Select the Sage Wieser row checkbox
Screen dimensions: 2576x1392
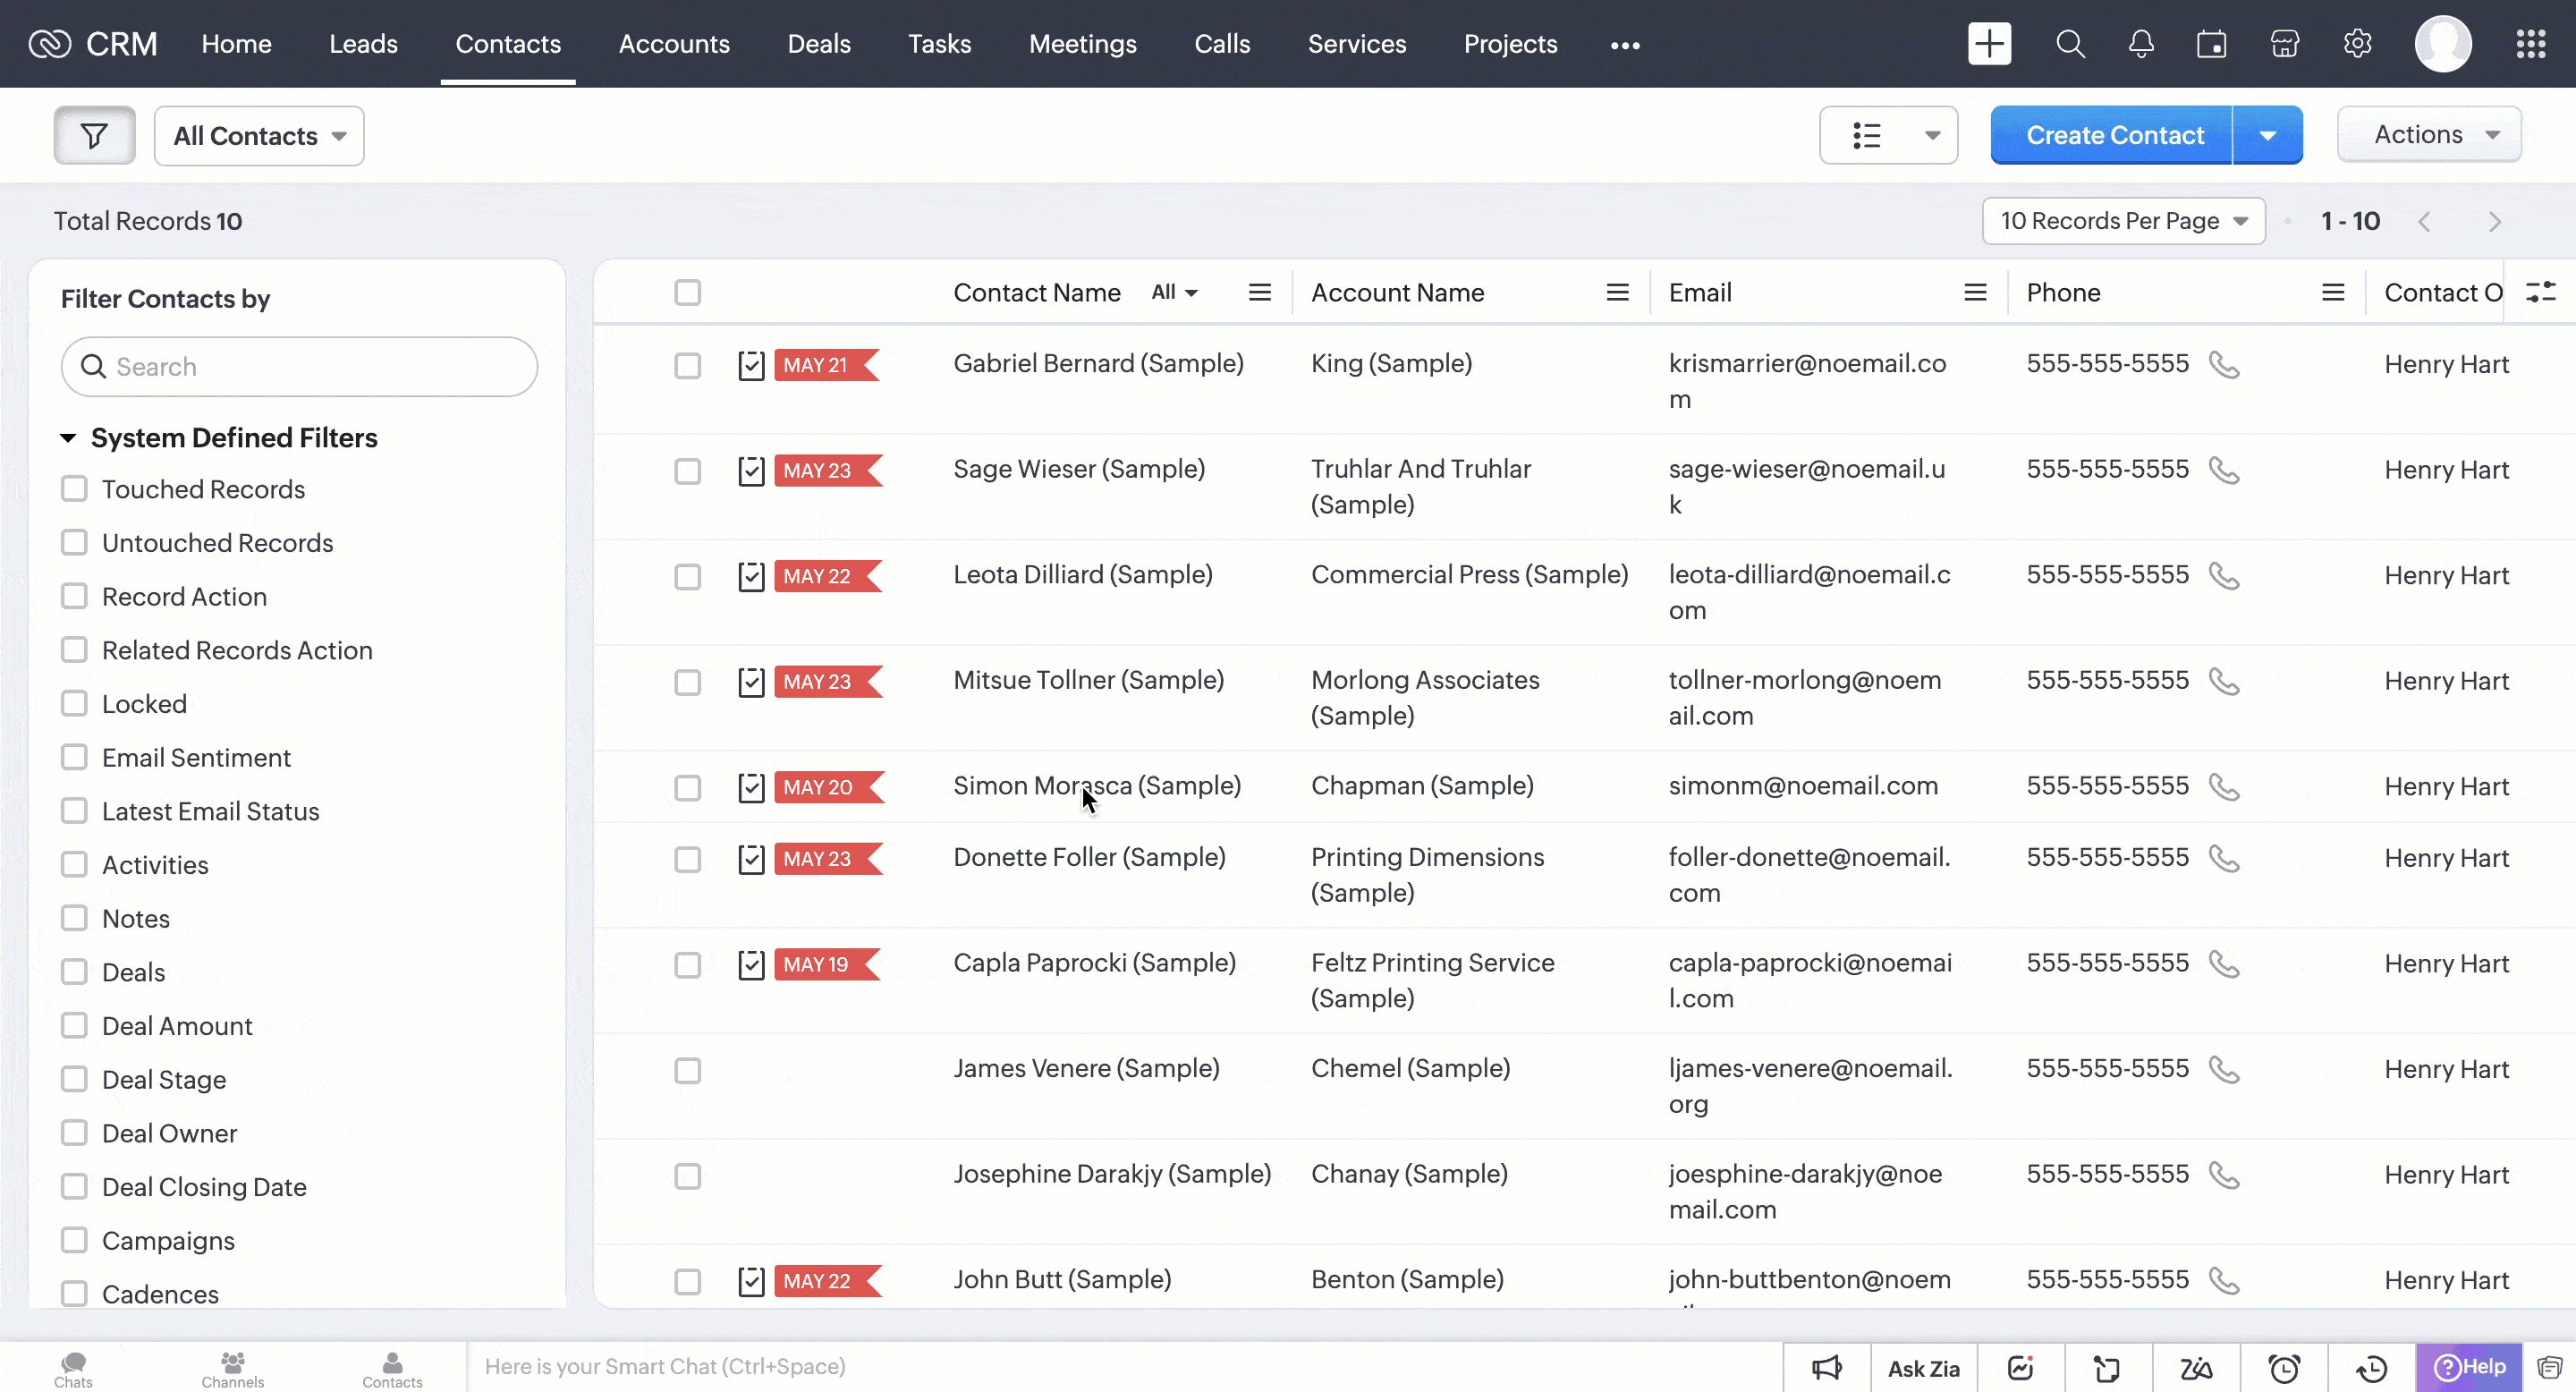click(687, 471)
